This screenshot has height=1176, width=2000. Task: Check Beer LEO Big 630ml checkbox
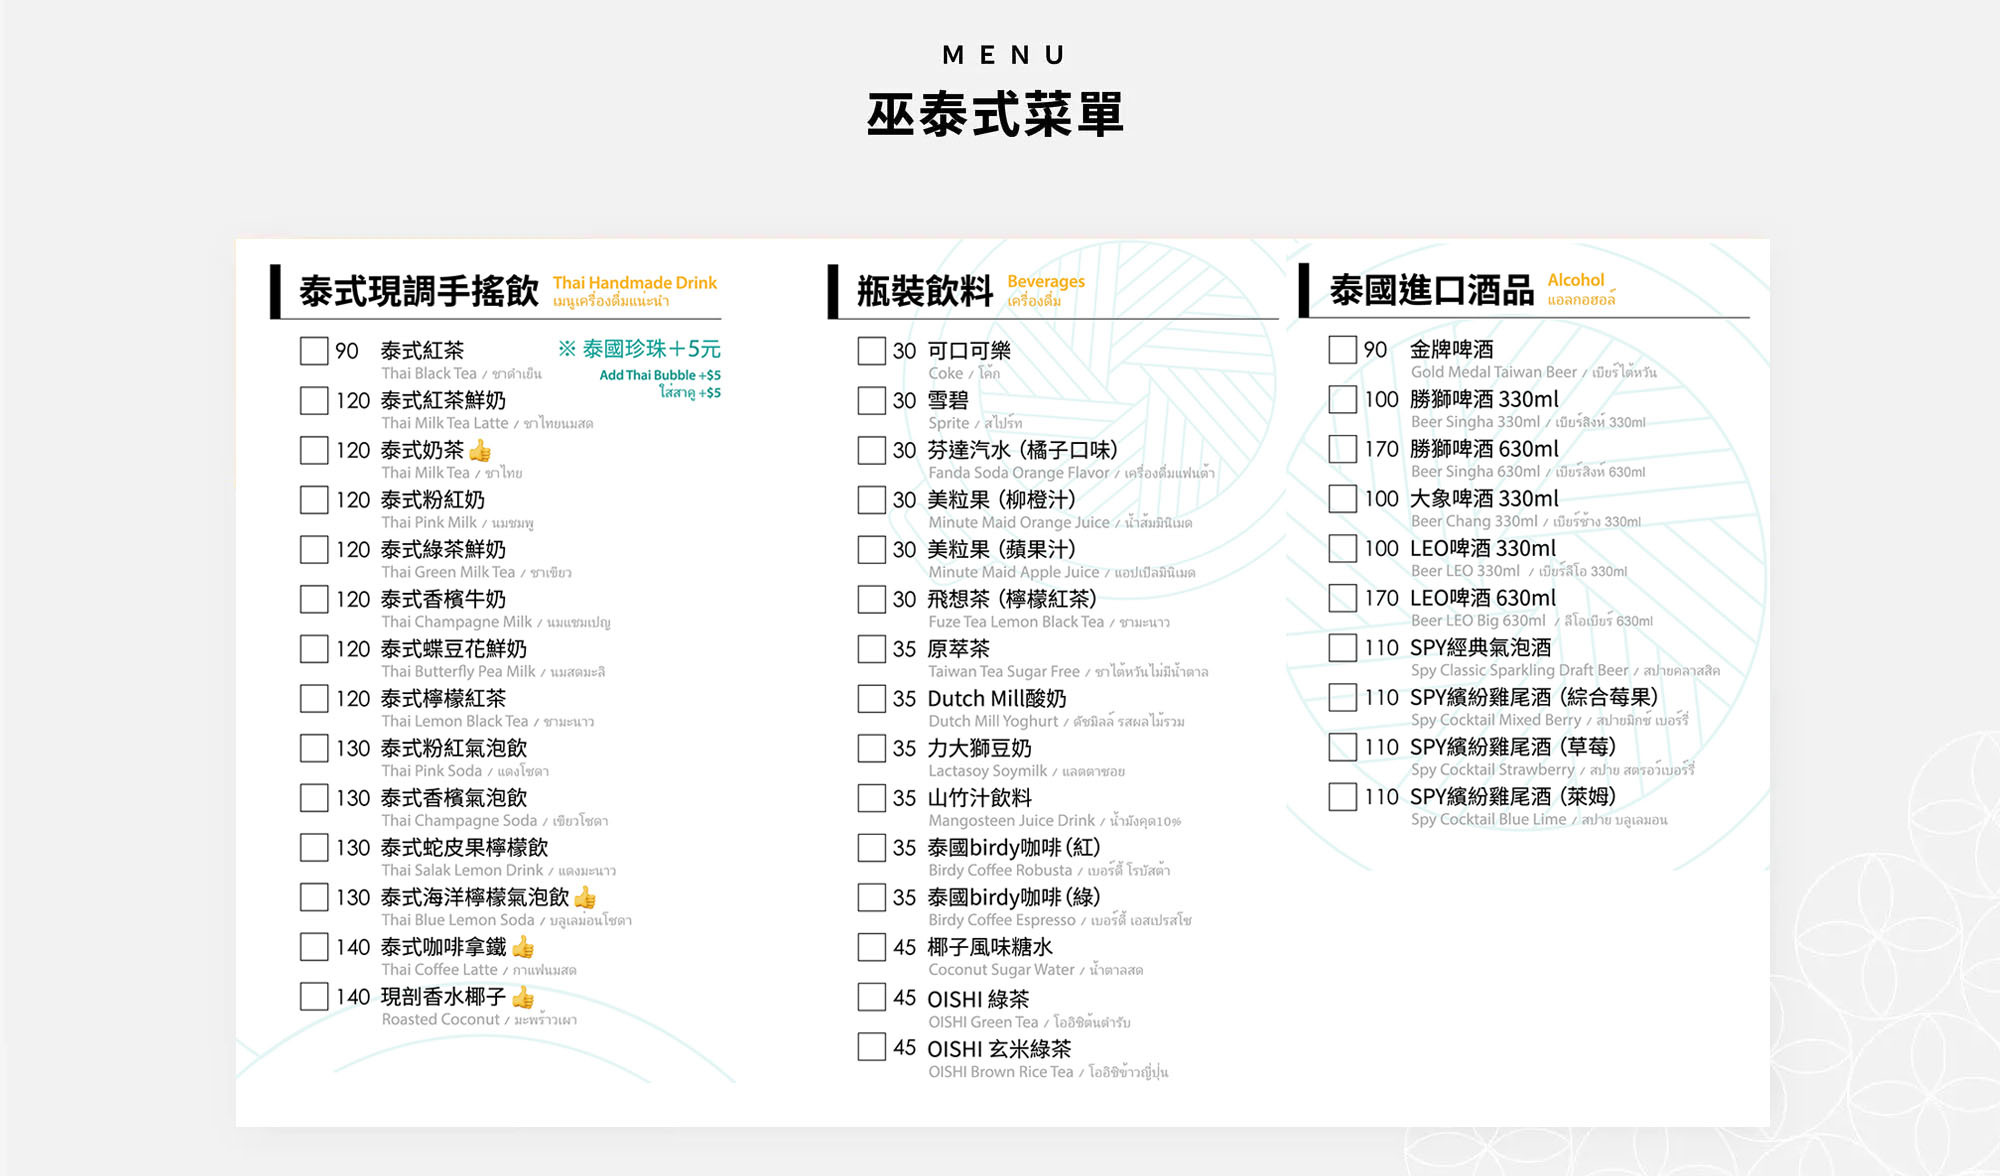point(1342,598)
